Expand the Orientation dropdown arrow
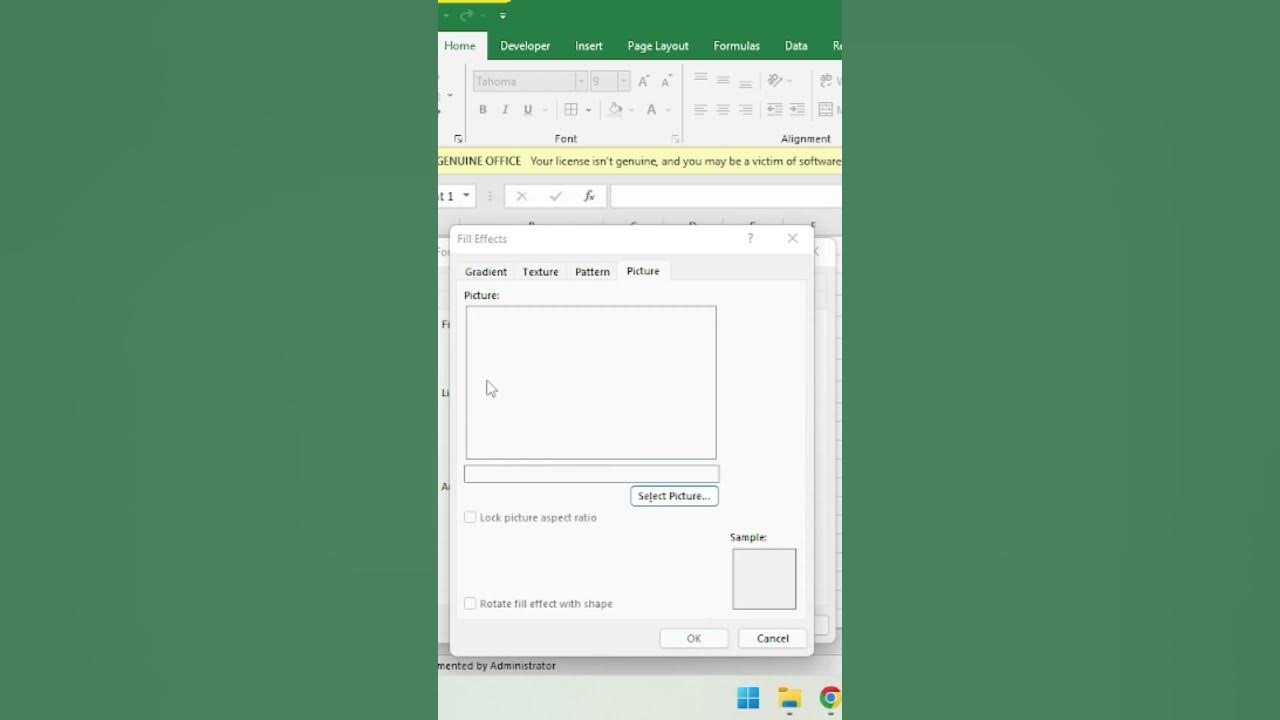Viewport: 1280px width, 720px height. (790, 80)
